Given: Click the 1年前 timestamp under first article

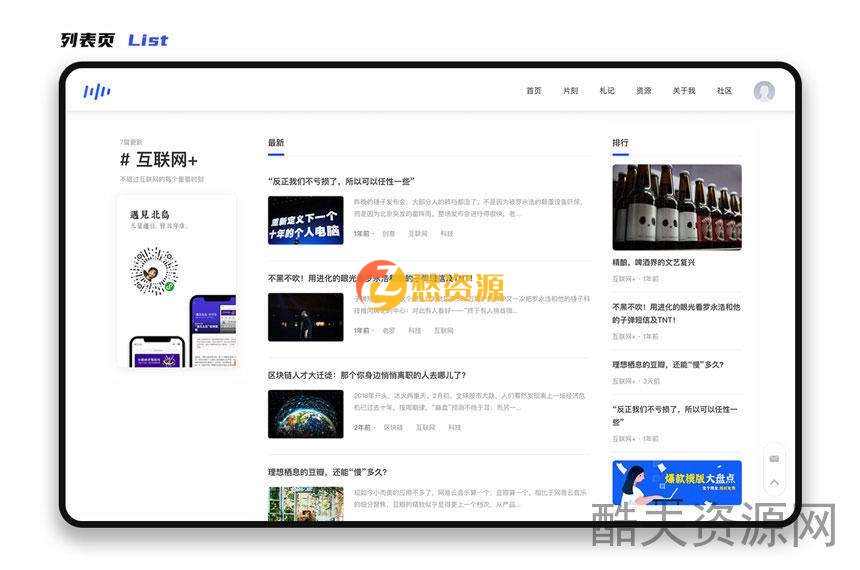Looking at the screenshot, I should coord(361,234).
